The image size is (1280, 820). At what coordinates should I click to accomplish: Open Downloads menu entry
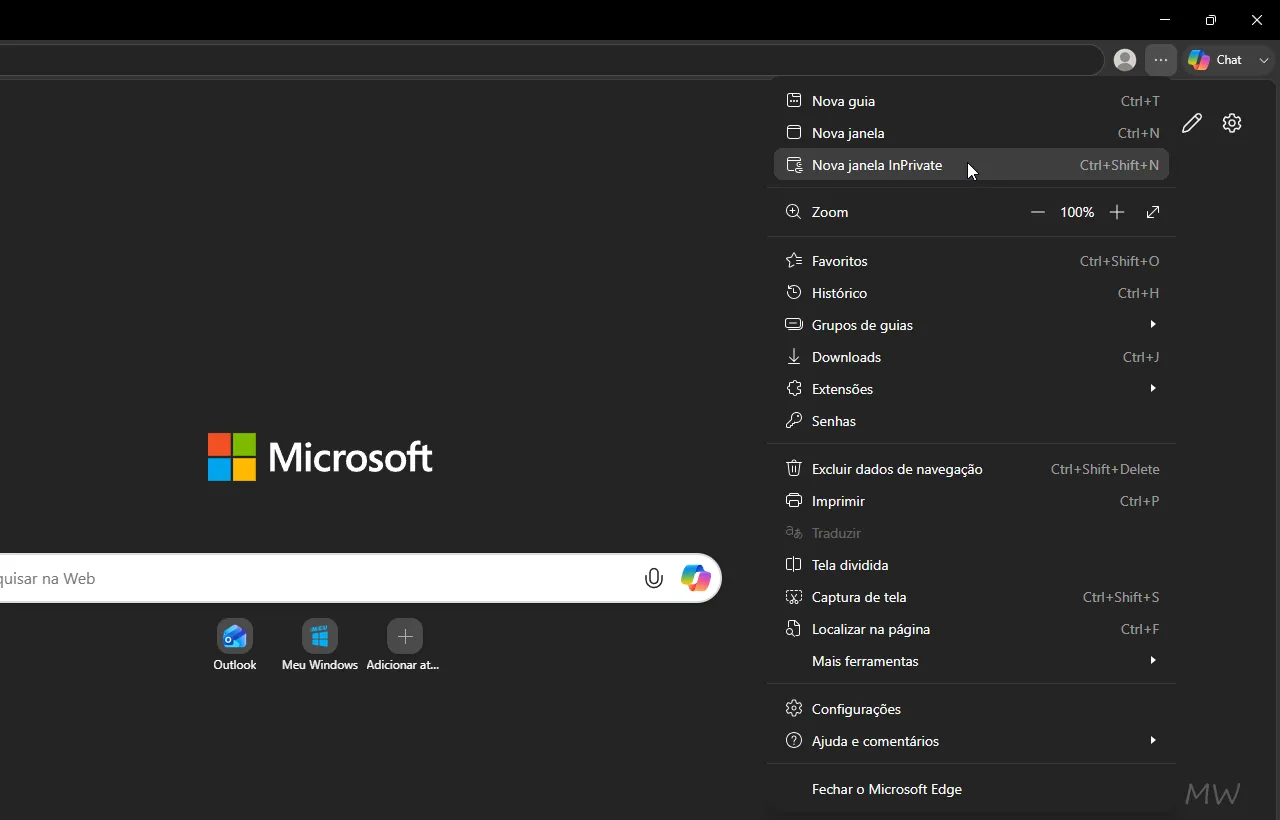pyautogui.click(x=971, y=357)
